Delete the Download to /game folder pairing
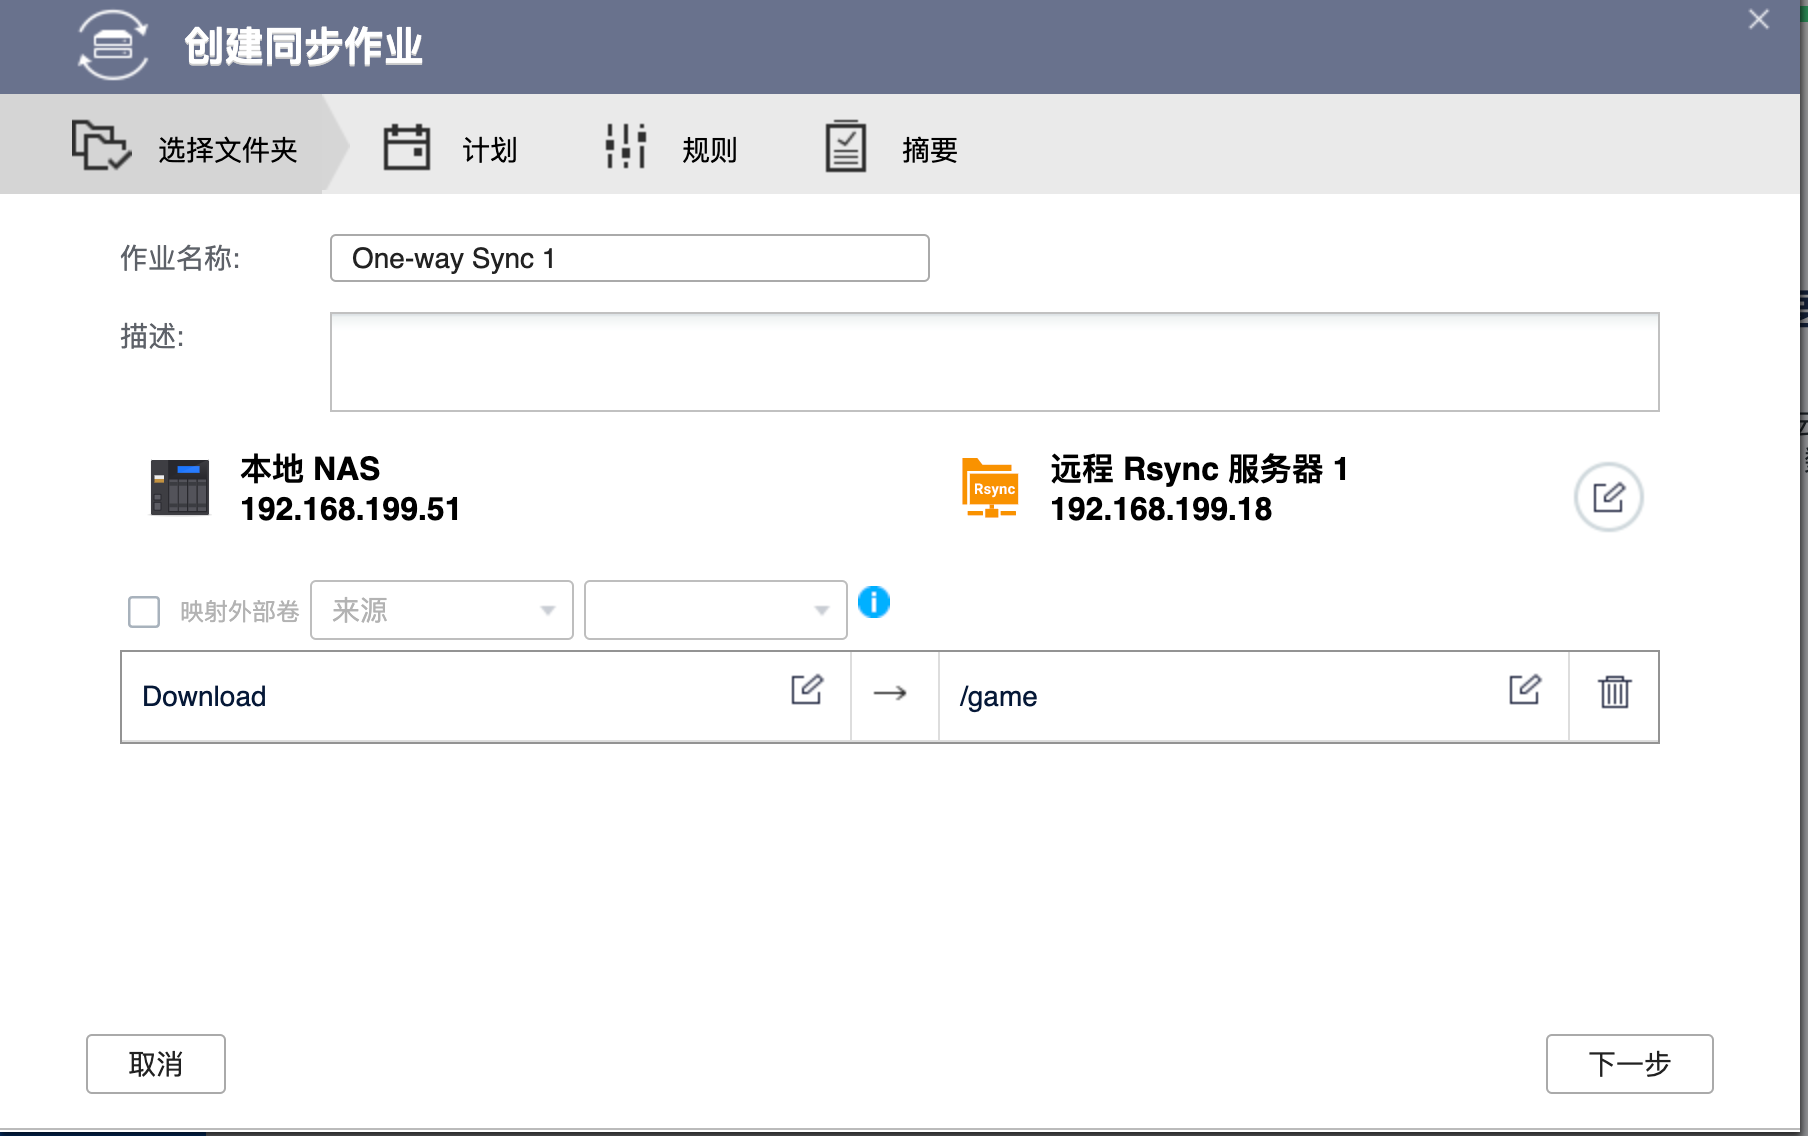This screenshot has width=1808, height=1136. (1613, 691)
